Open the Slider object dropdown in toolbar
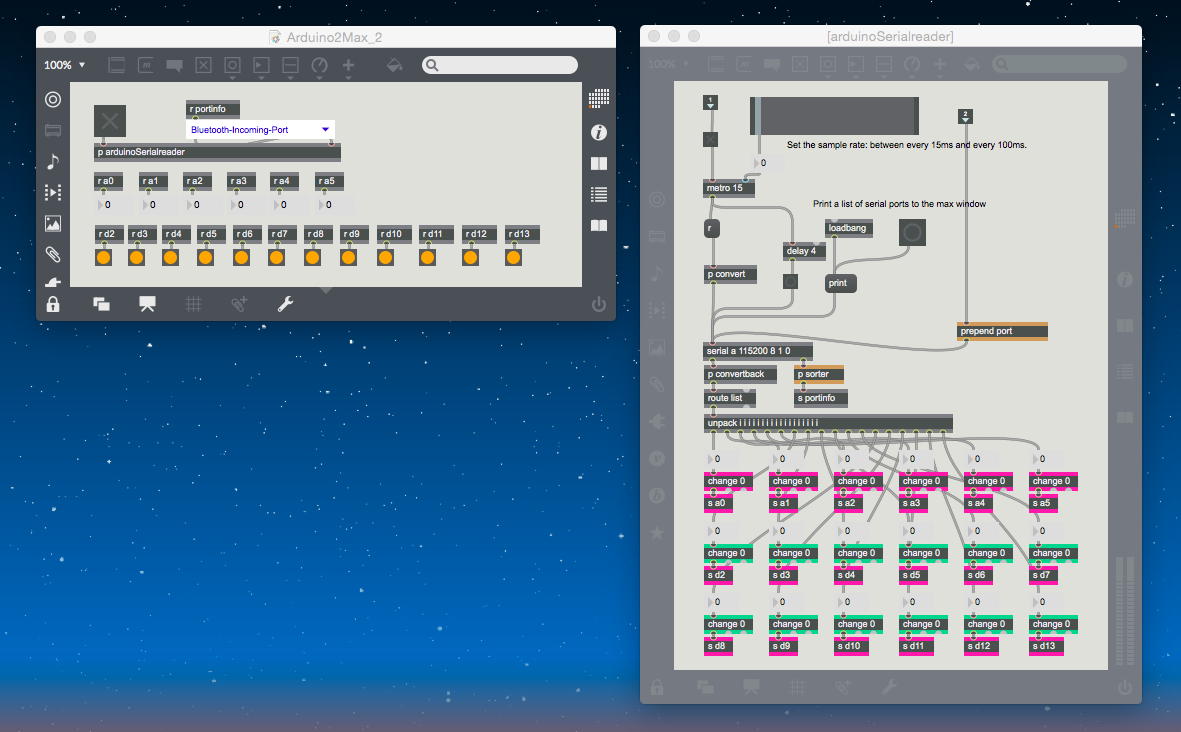This screenshot has width=1181, height=732. (x=290, y=66)
